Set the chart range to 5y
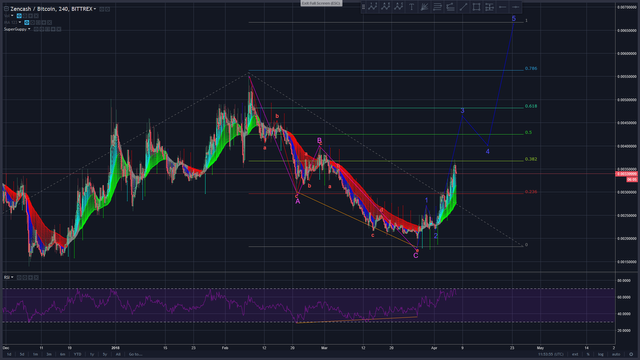Viewport: 640px width, 360px height. point(104,354)
